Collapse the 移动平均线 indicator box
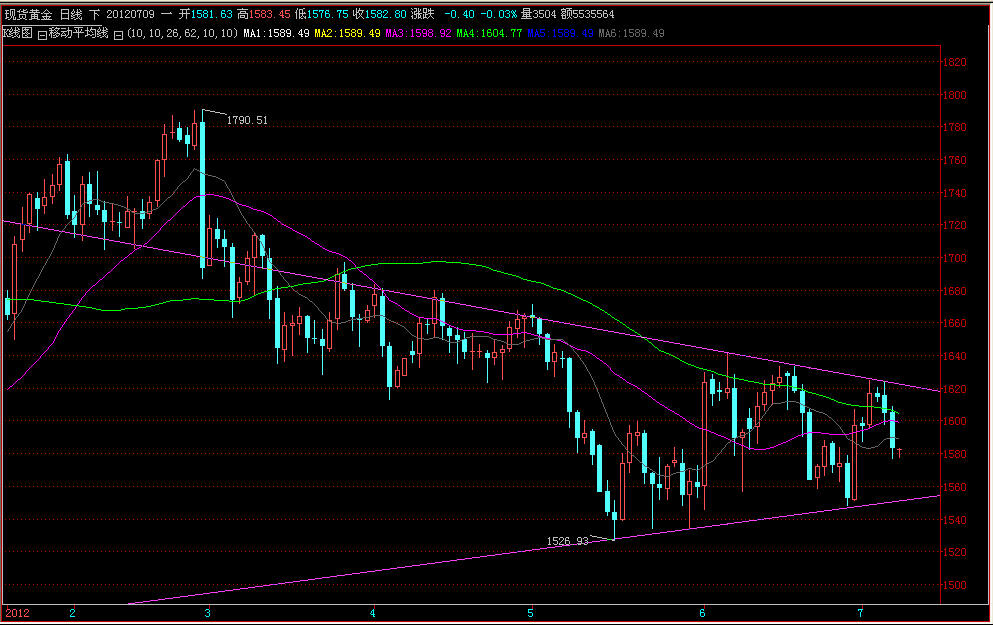 [42, 35]
